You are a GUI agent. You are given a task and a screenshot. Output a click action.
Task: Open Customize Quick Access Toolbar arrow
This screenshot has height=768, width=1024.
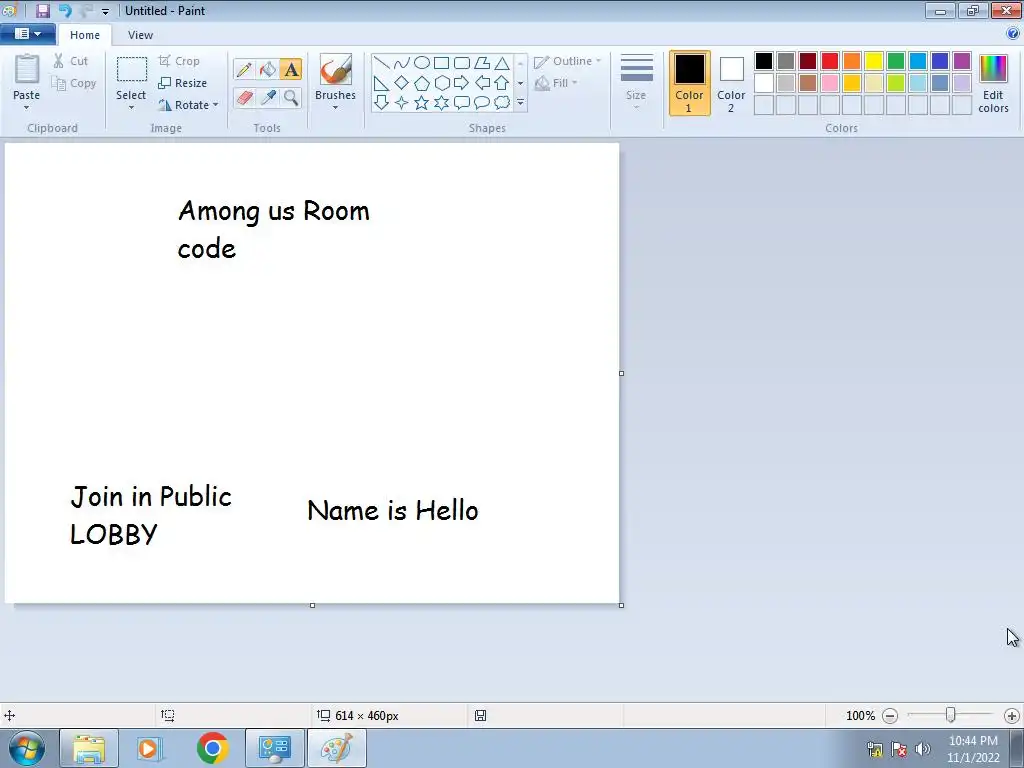[x=105, y=12]
